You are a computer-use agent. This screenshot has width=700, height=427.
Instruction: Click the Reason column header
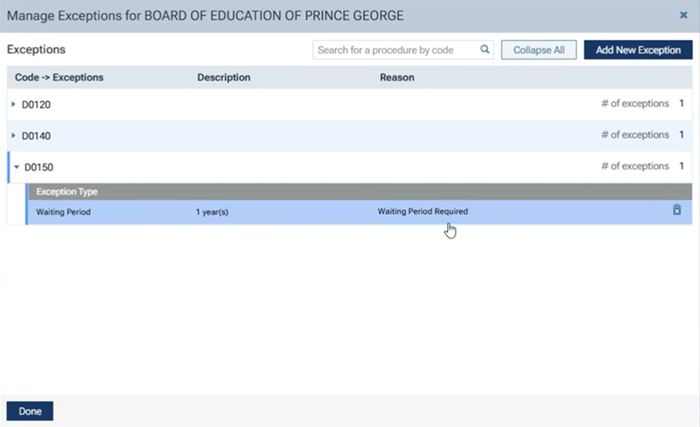pos(396,77)
